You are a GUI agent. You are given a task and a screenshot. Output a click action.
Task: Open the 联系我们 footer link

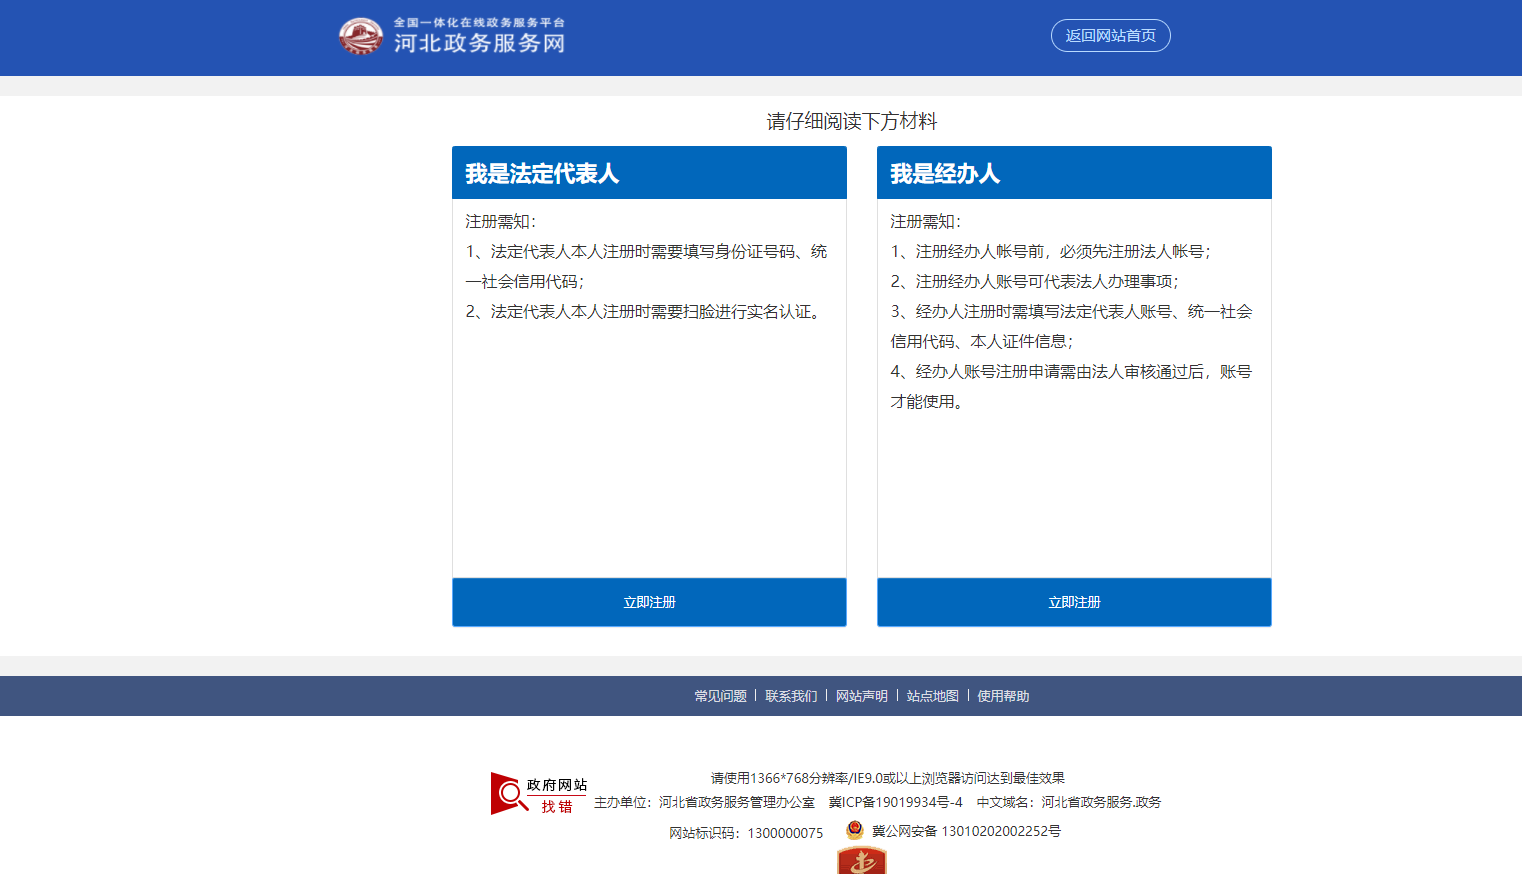coord(791,696)
